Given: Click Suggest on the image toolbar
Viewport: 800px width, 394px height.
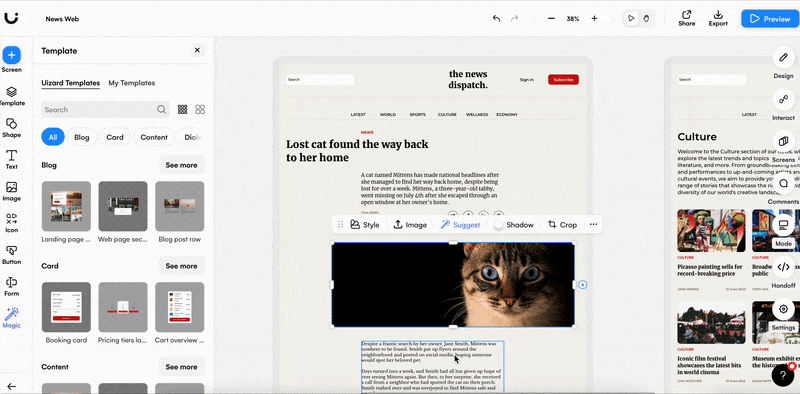Looking at the screenshot, I should 461,225.
